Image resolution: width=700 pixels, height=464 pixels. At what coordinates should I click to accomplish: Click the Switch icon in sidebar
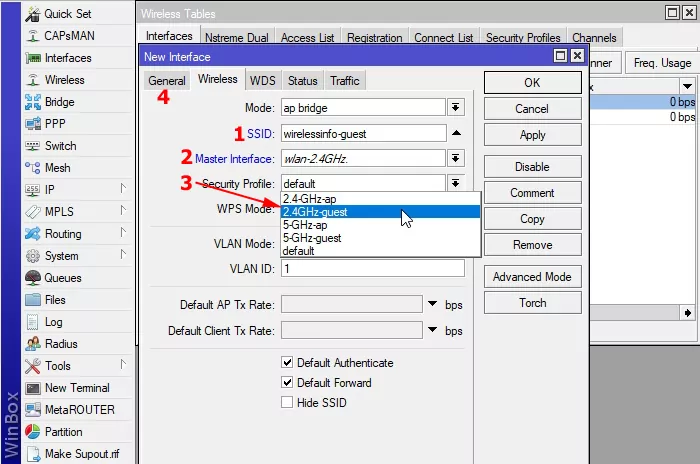tap(33, 146)
